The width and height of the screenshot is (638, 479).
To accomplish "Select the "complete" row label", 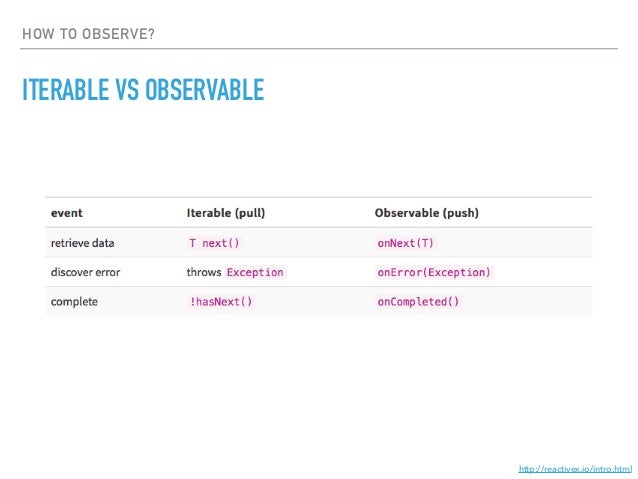I will coord(74,301).
